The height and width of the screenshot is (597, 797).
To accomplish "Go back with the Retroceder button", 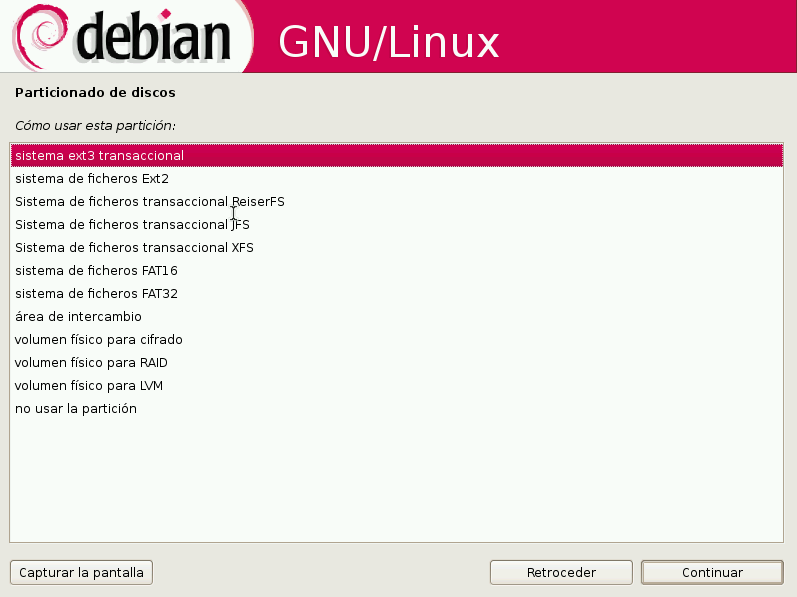I will [x=561, y=573].
